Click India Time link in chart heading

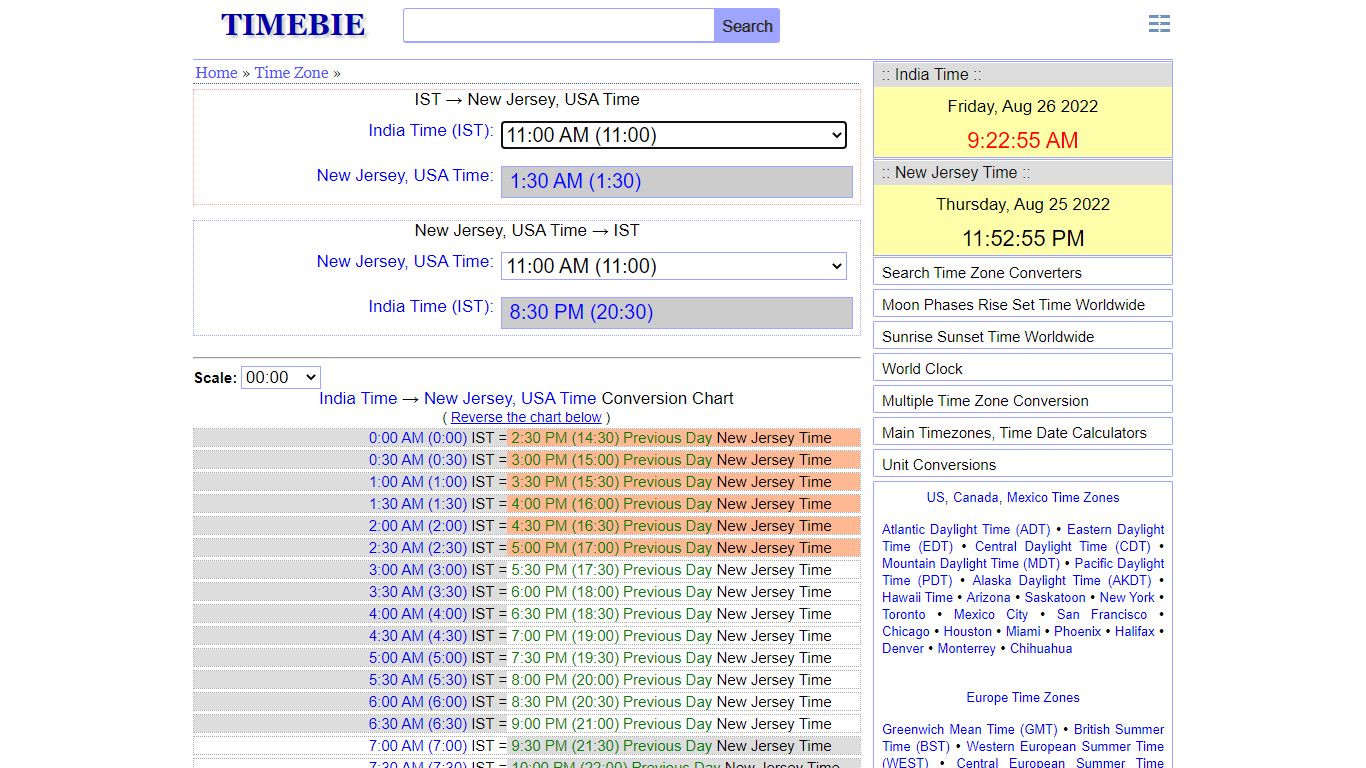[358, 398]
